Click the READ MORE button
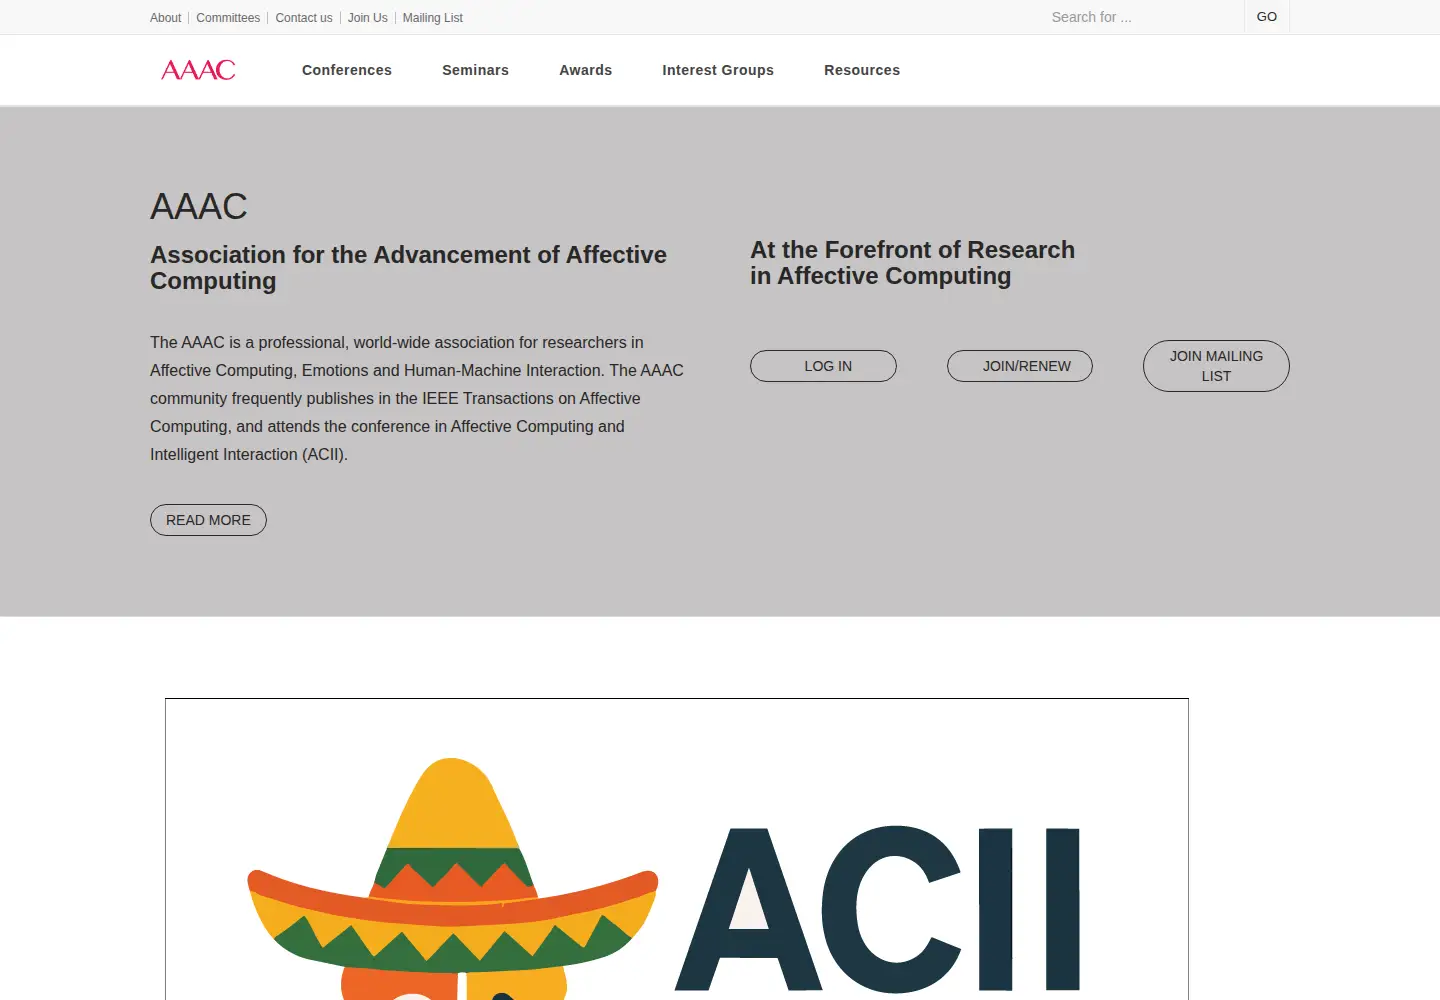The height and width of the screenshot is (1000, 1440). click(208, 520)
